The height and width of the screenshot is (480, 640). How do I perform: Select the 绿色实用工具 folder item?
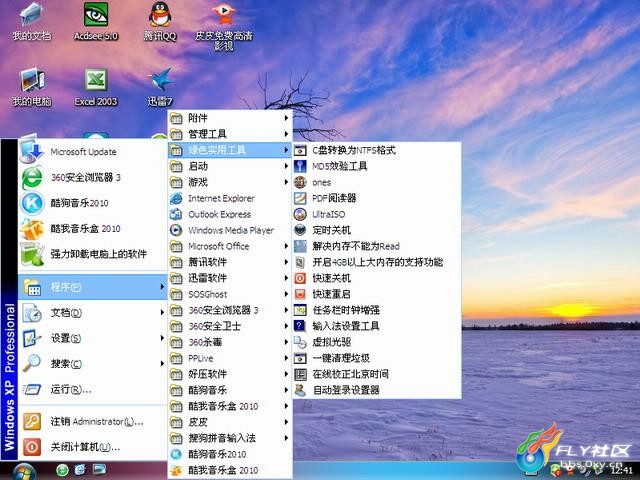tap(230, 150)
